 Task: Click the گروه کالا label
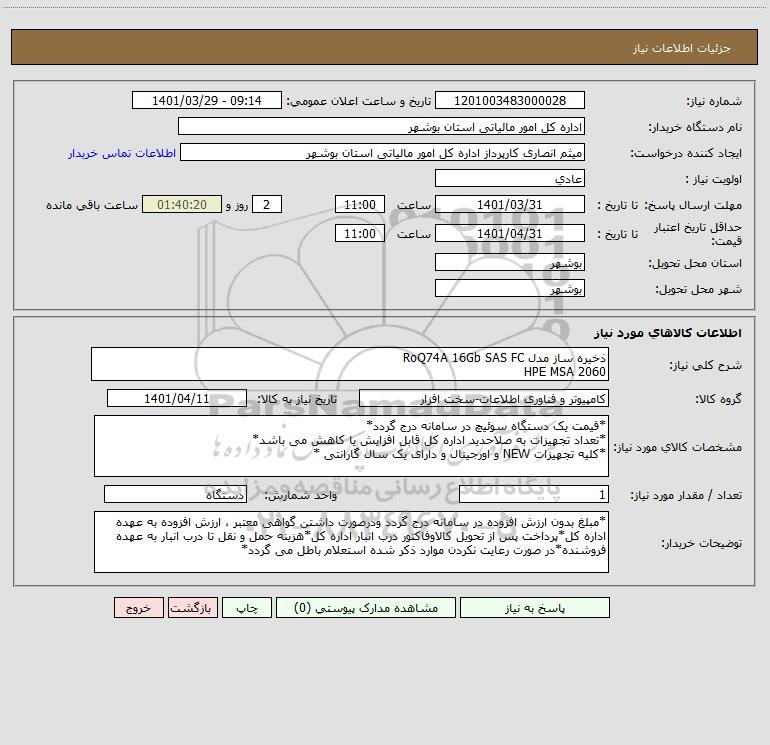tap(718, 399)
